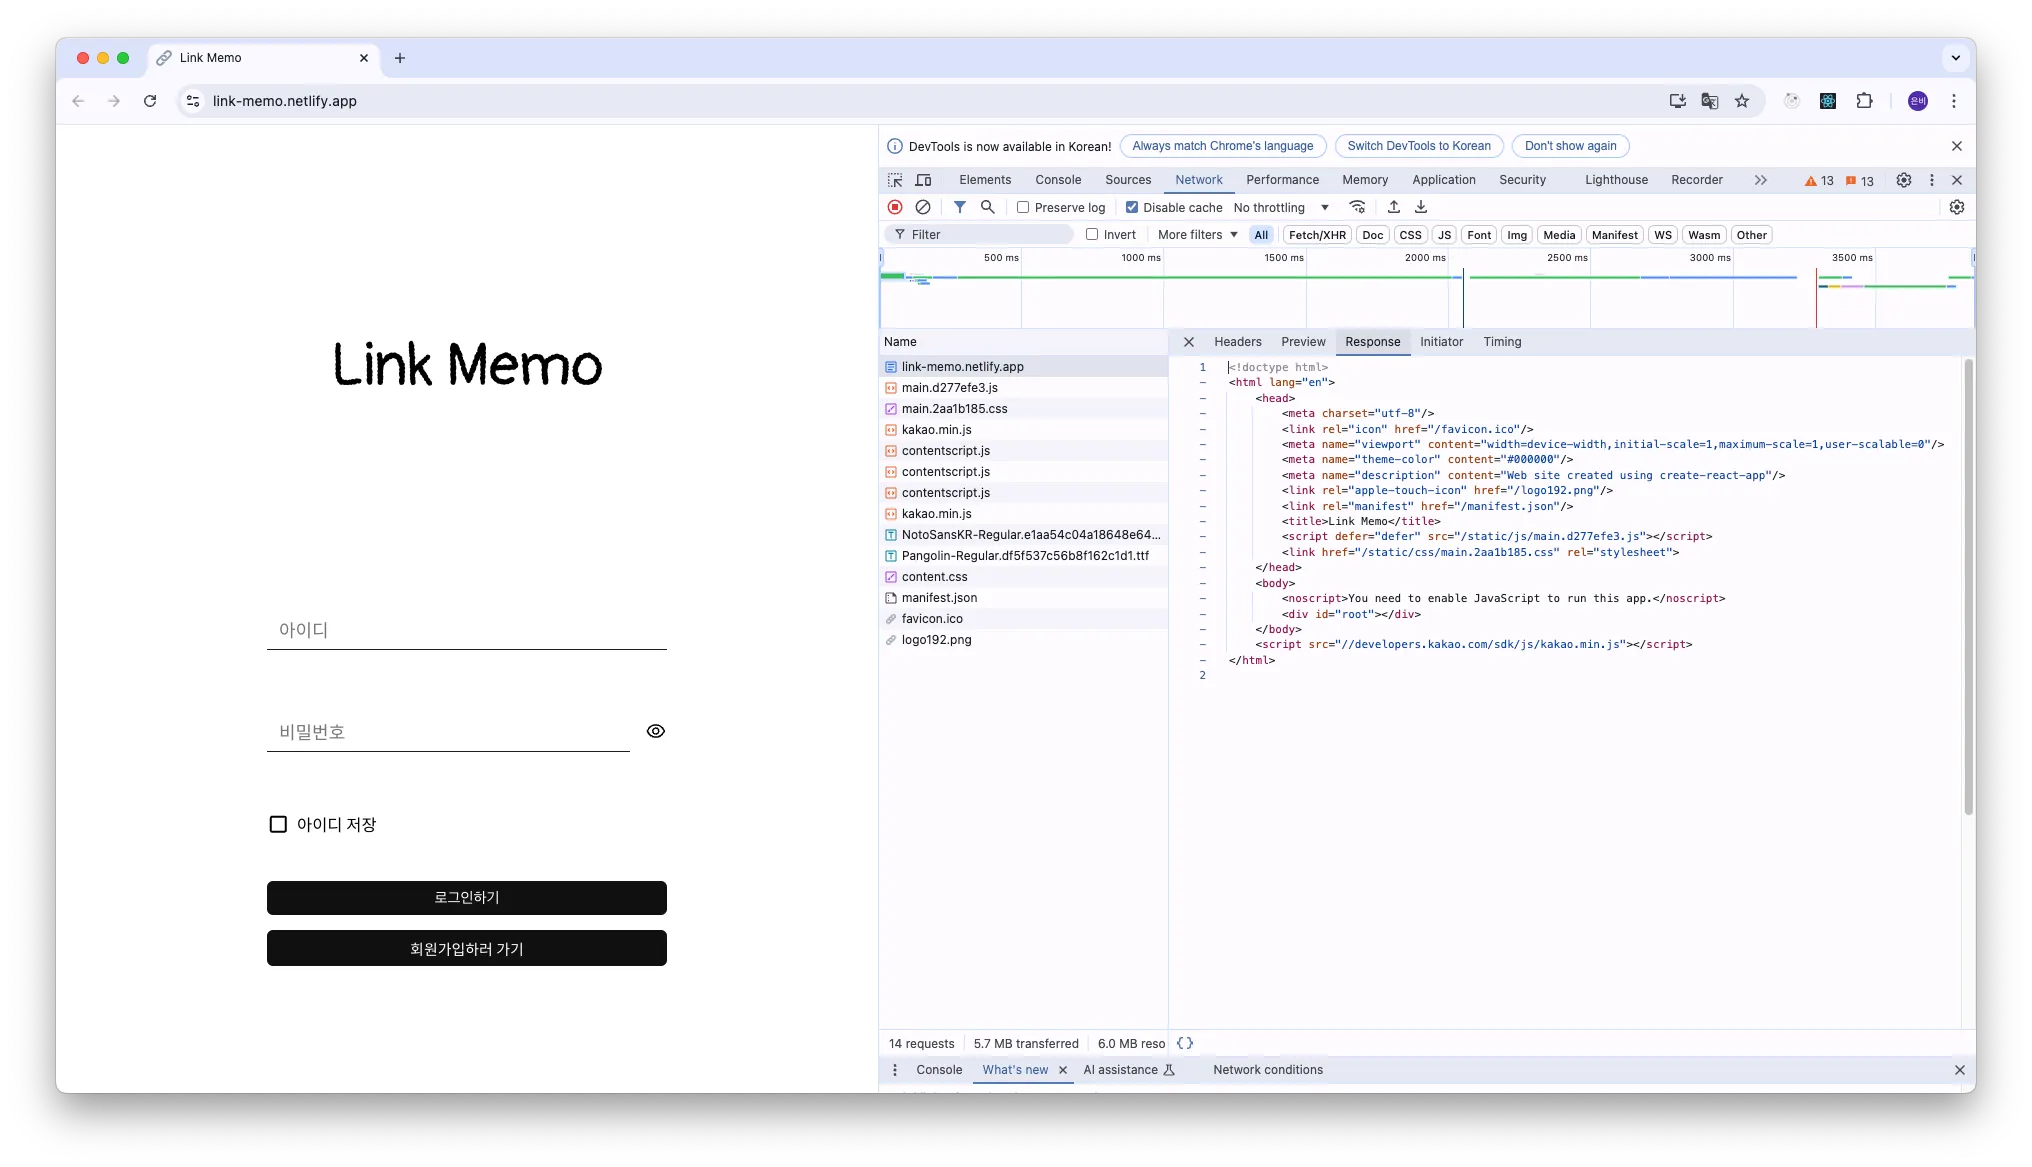
Task: Open the No throttling dropdown
Action: coord(1281,207)
